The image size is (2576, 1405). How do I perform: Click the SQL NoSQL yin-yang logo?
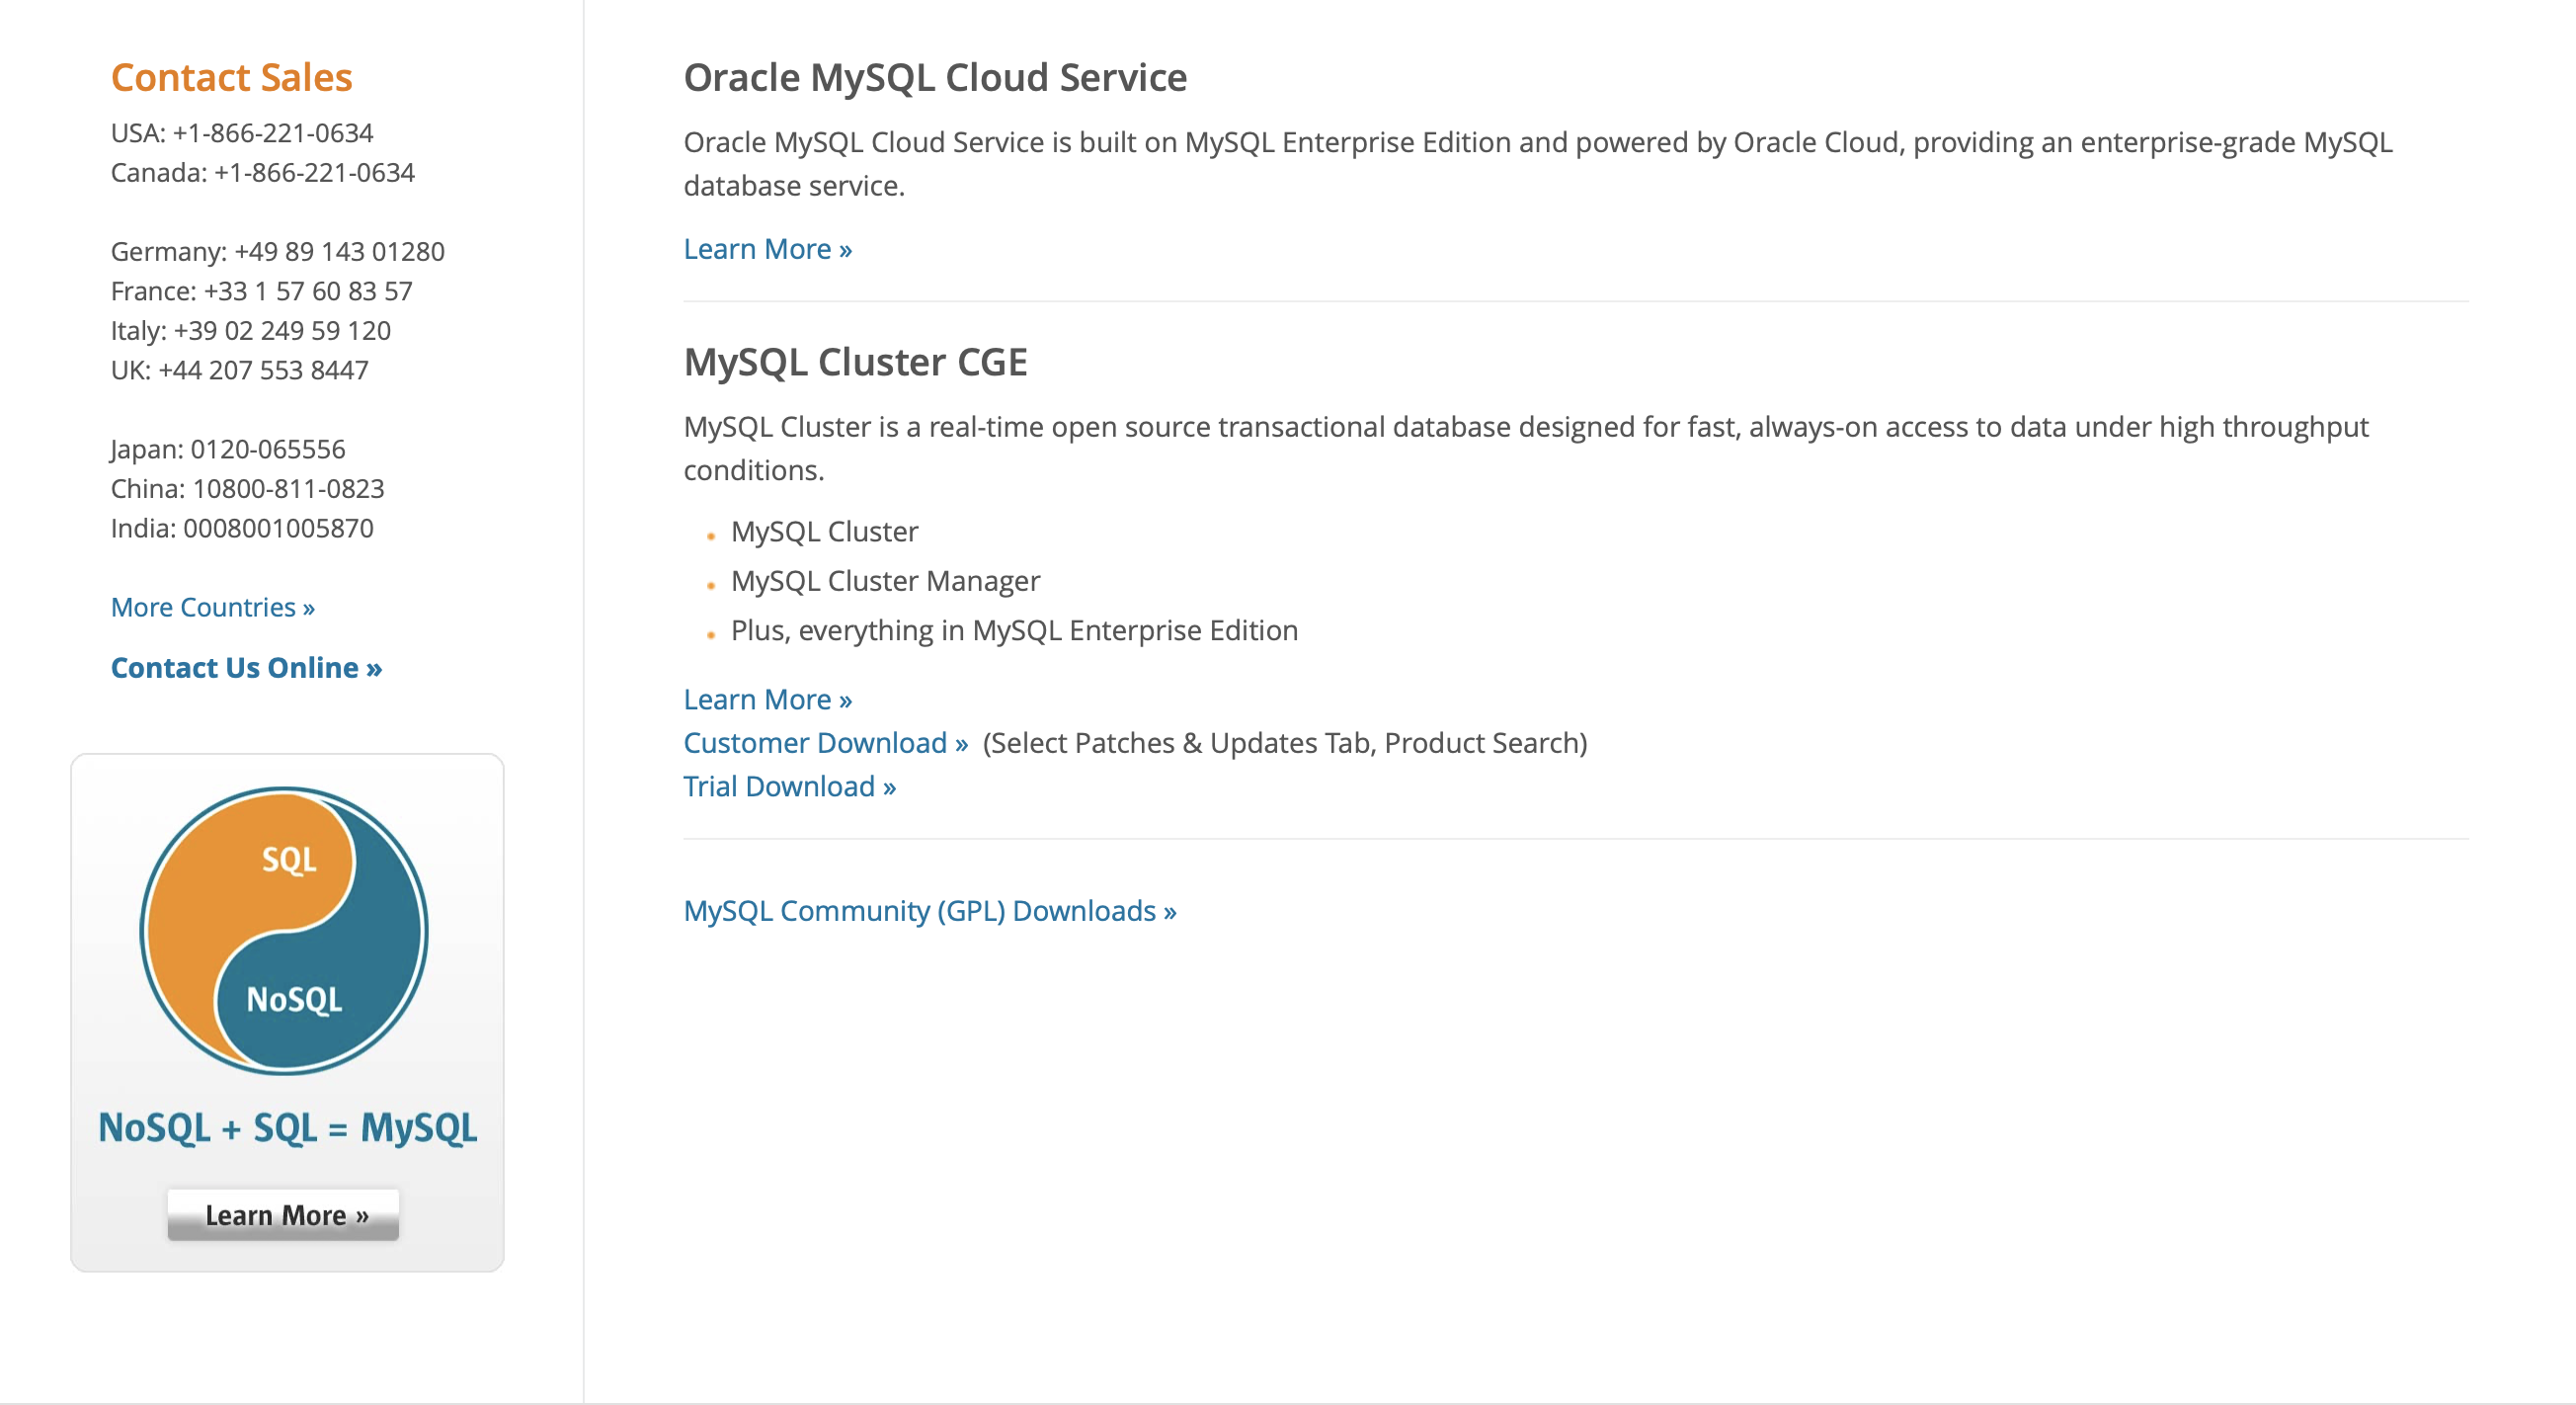[284, 930]
